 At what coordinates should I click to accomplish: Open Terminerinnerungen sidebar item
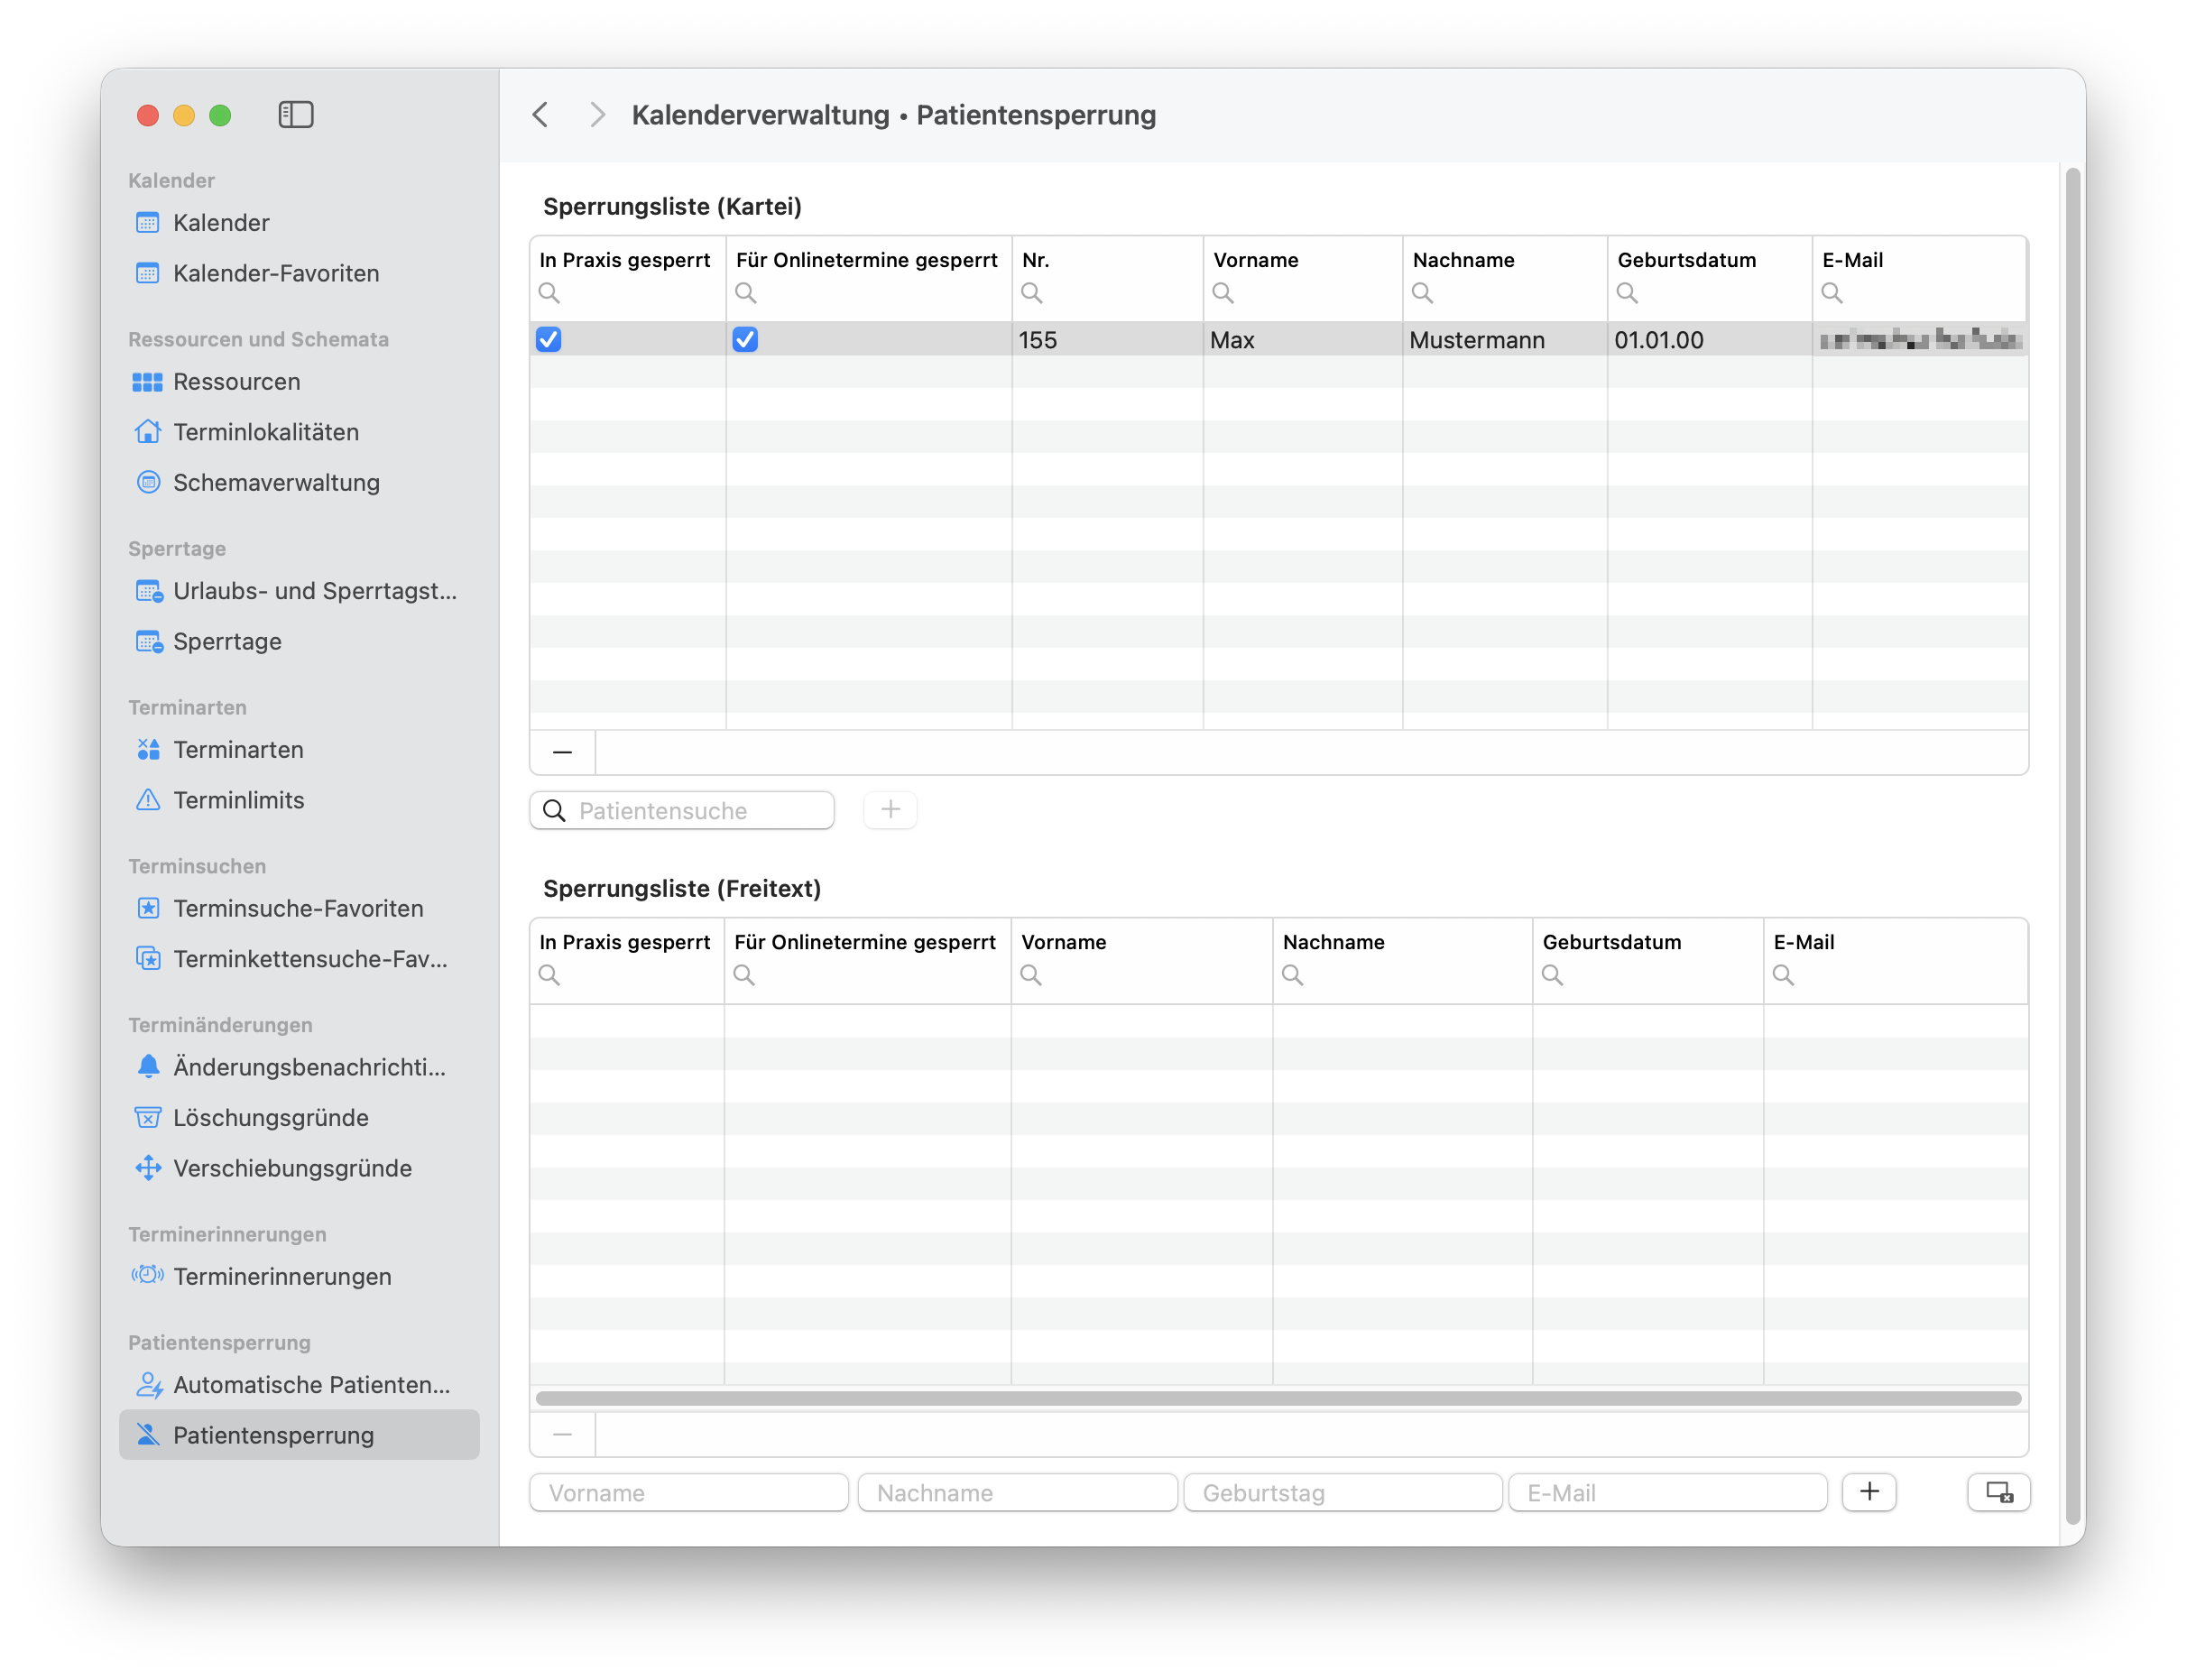(x=299, y=1276)
